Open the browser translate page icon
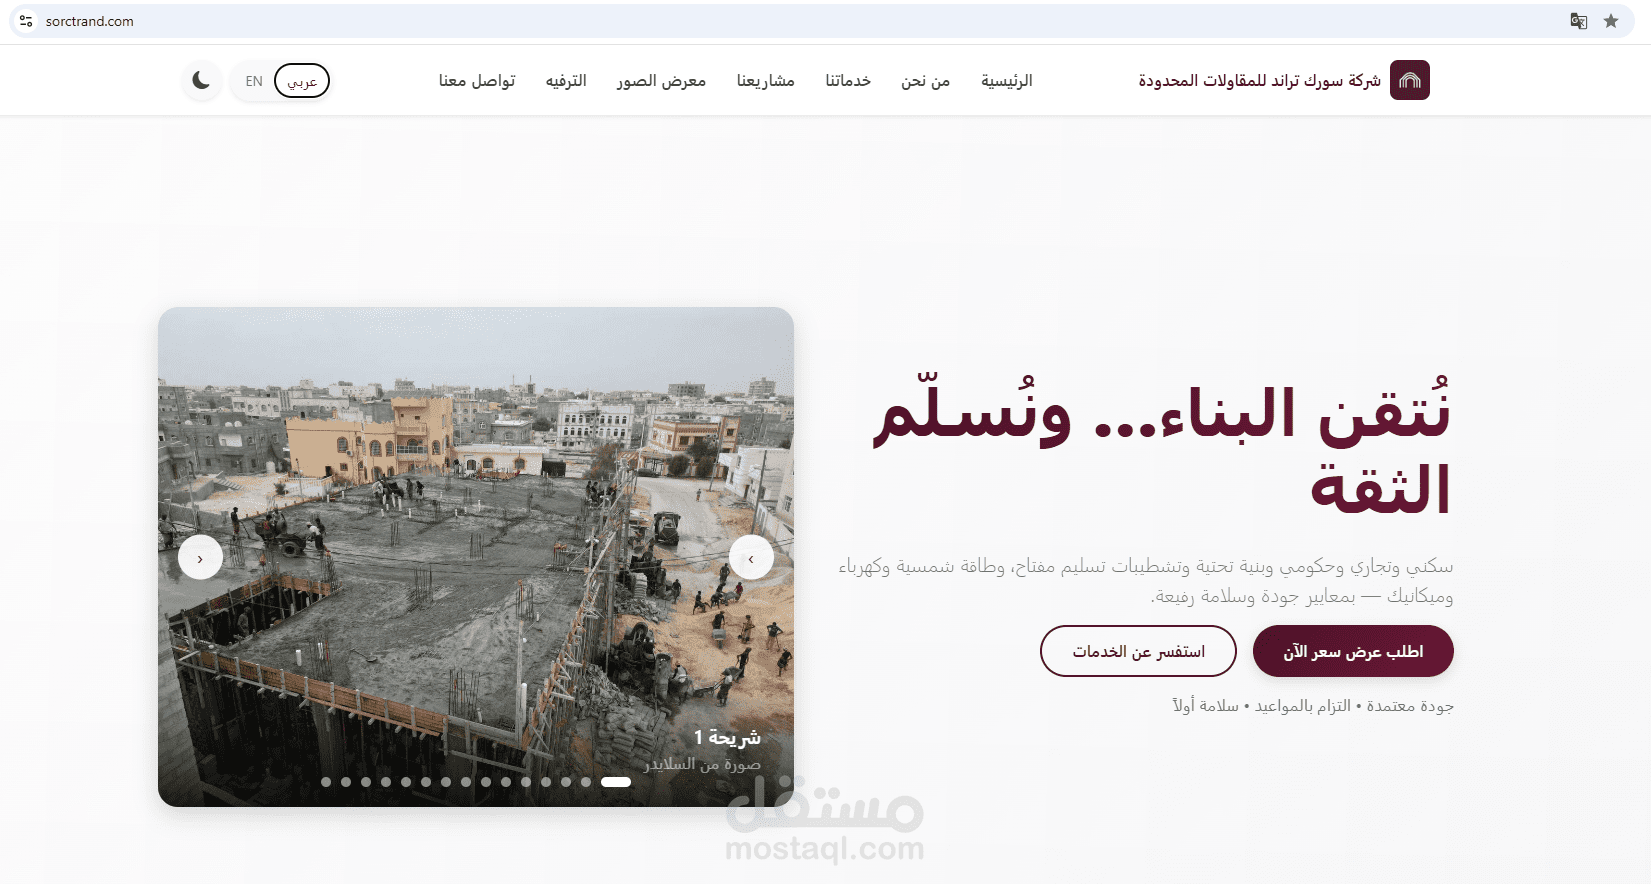This screenshot has width=1651, height=884. [x=1579, y=21]
